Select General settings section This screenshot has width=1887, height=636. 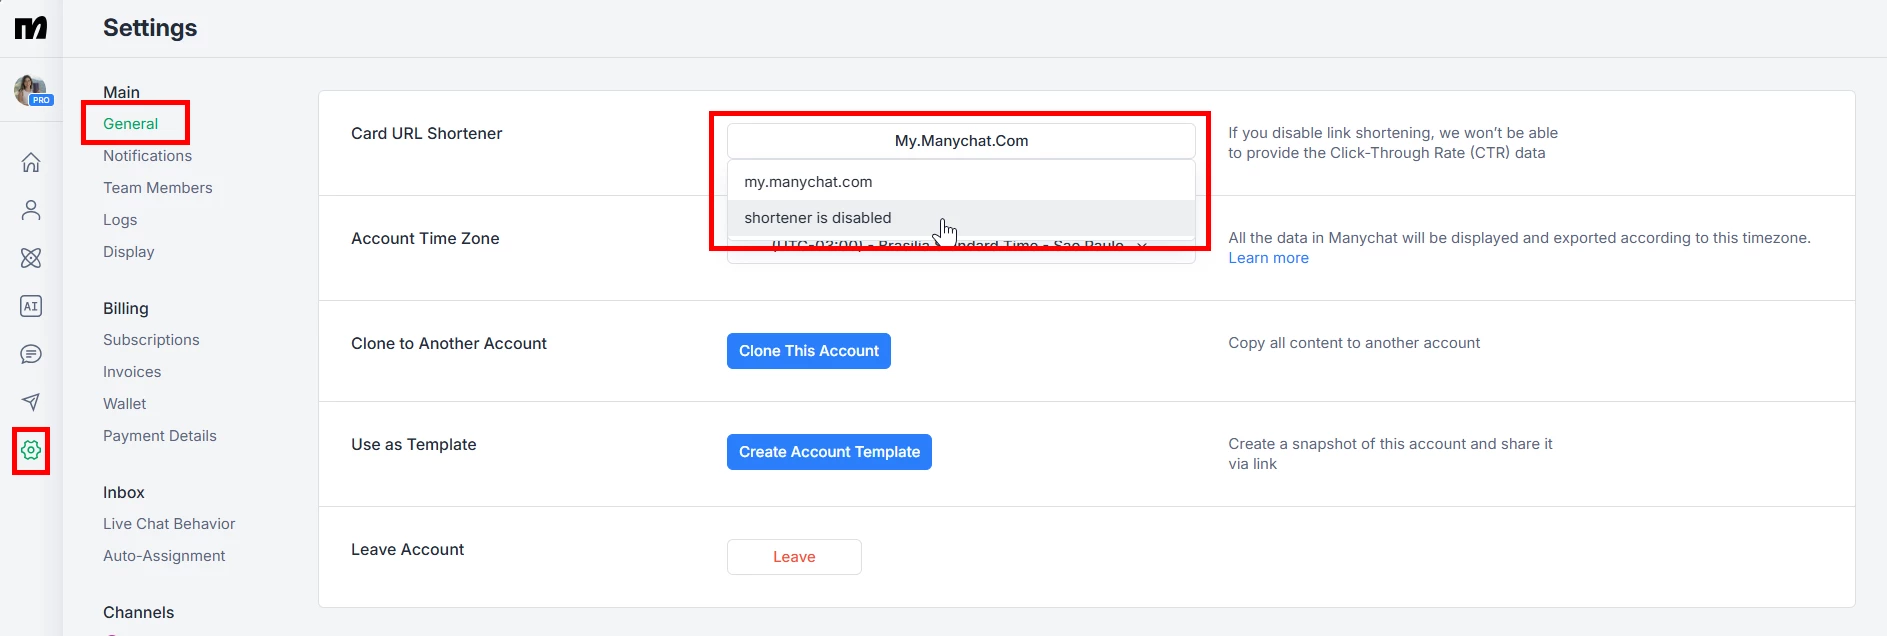pyautogui.click(x=130, y=124)
